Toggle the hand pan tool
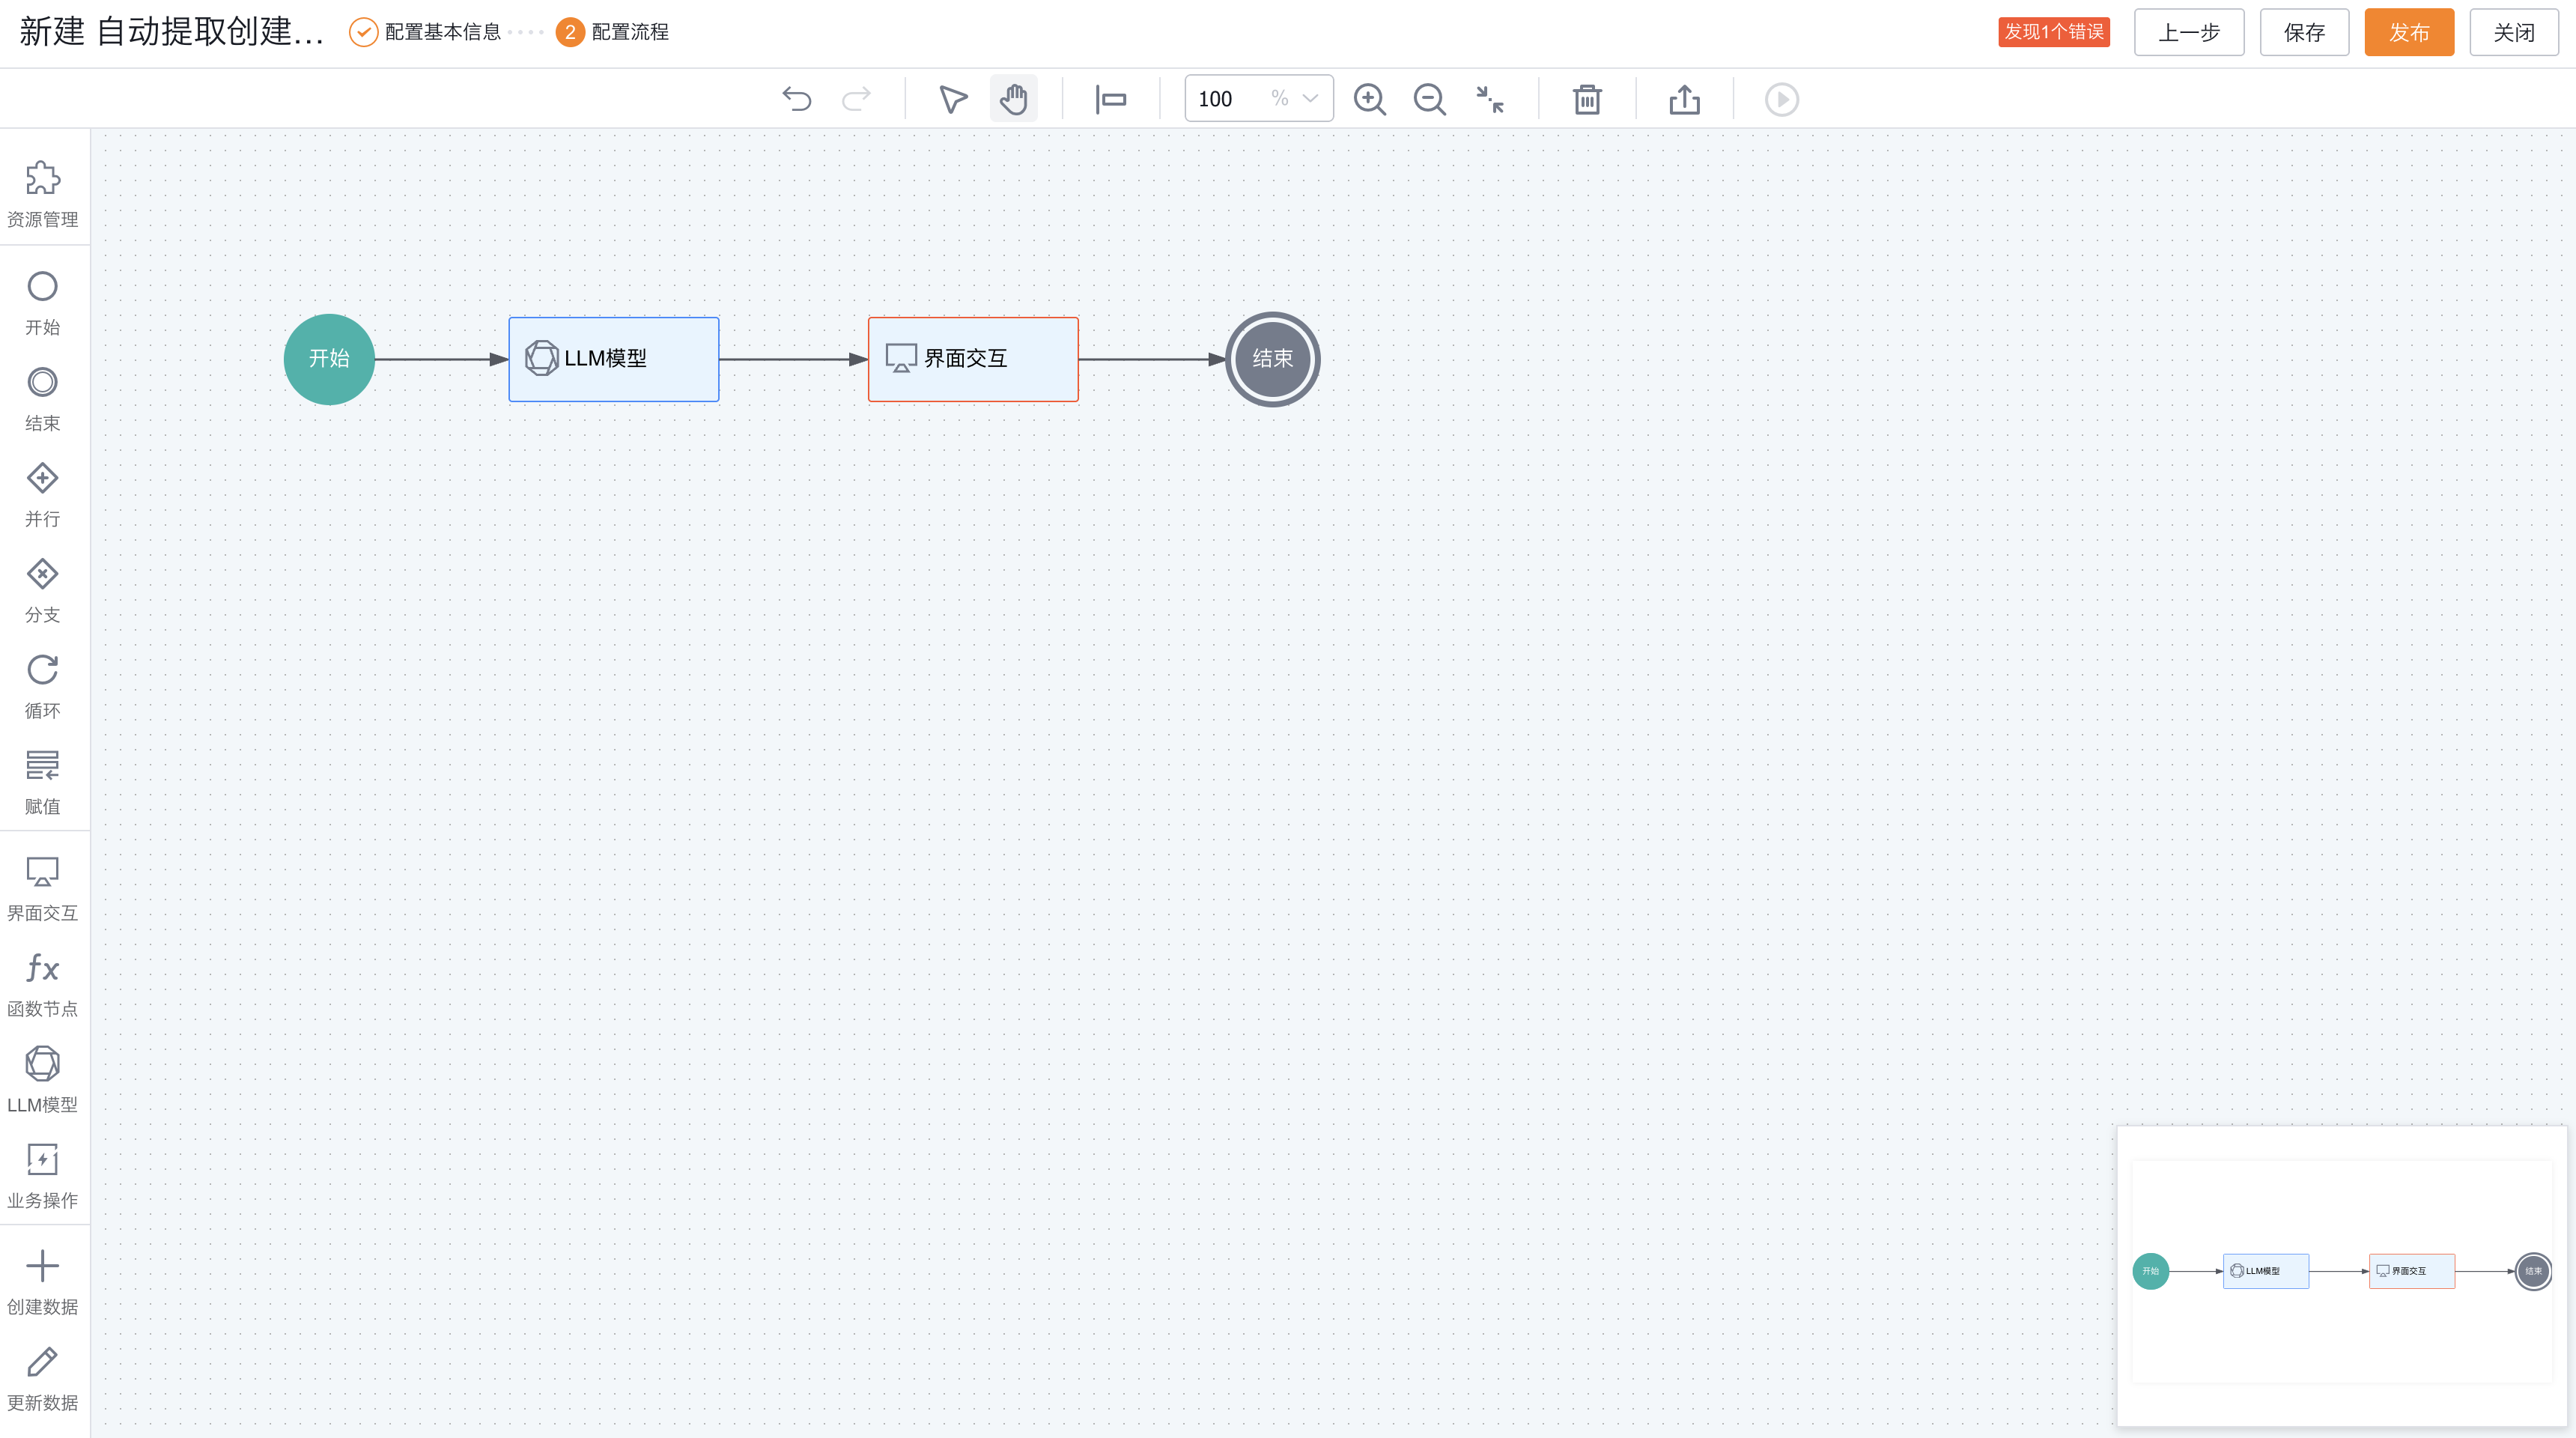Viewport: 2576px width, 1438px height. [1013, 99]
